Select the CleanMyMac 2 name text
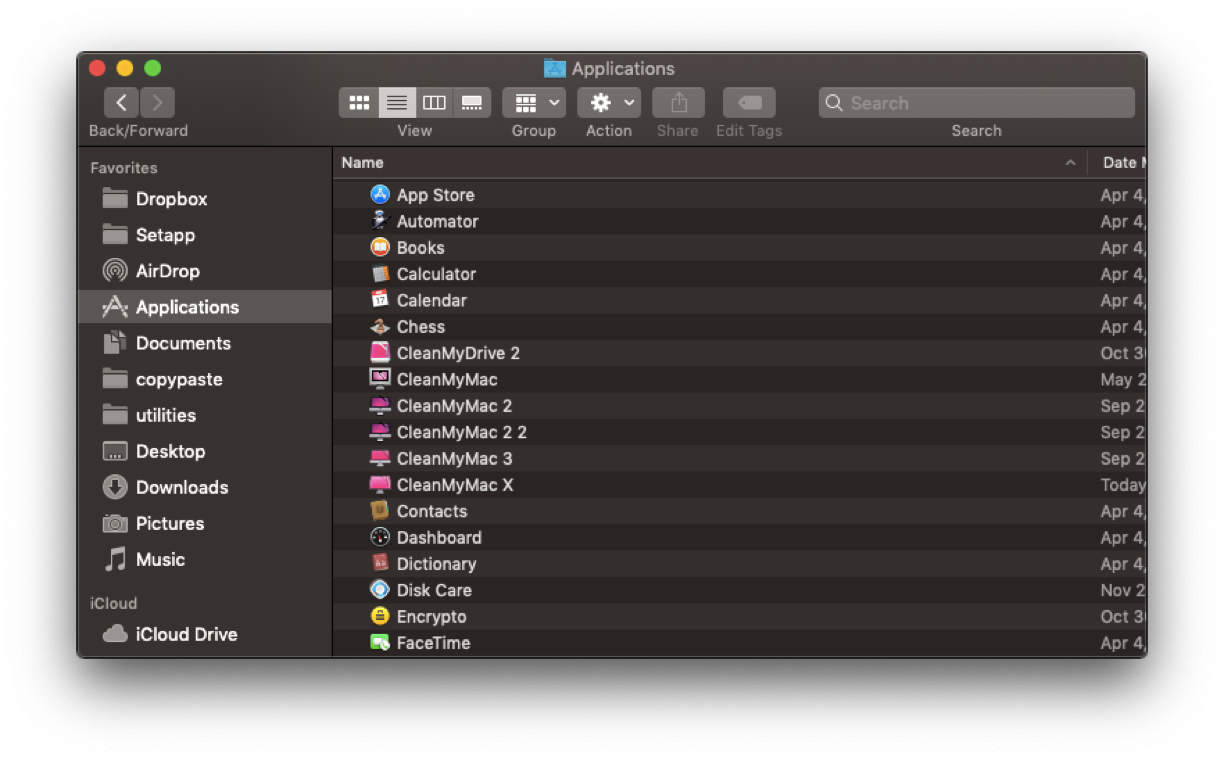The width and height of the screenshot is (1216, 760). tap(454, 406)
